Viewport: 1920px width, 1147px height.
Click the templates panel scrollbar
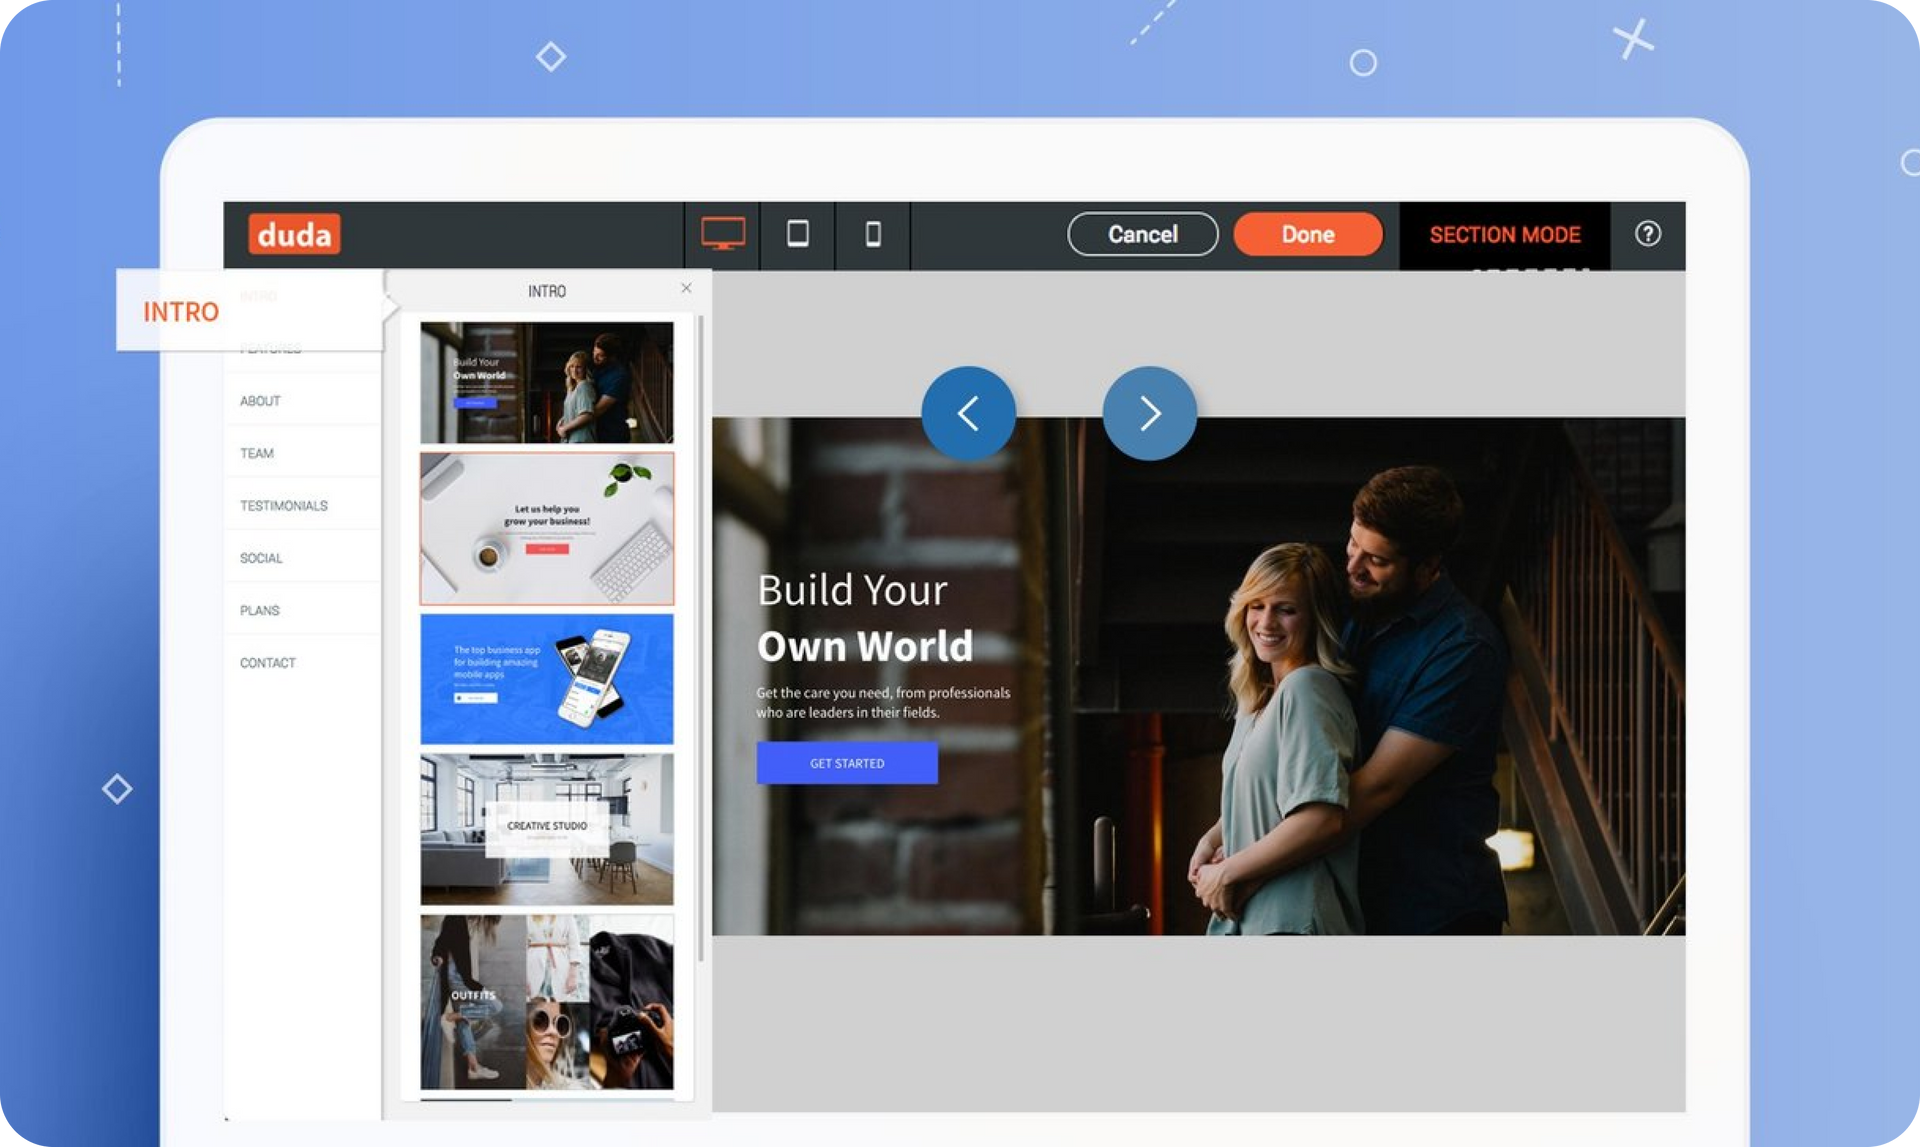[x=701, y=638]
